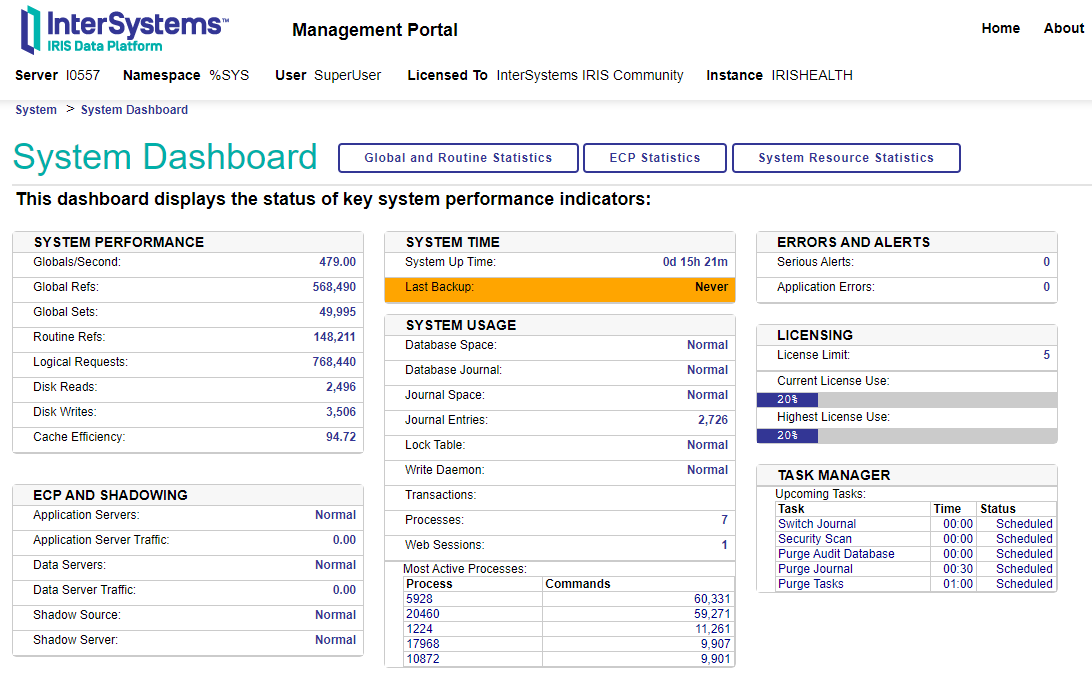Click the System breadcrumb link
Screen dimensions: 1092x679
click(36, 110)
